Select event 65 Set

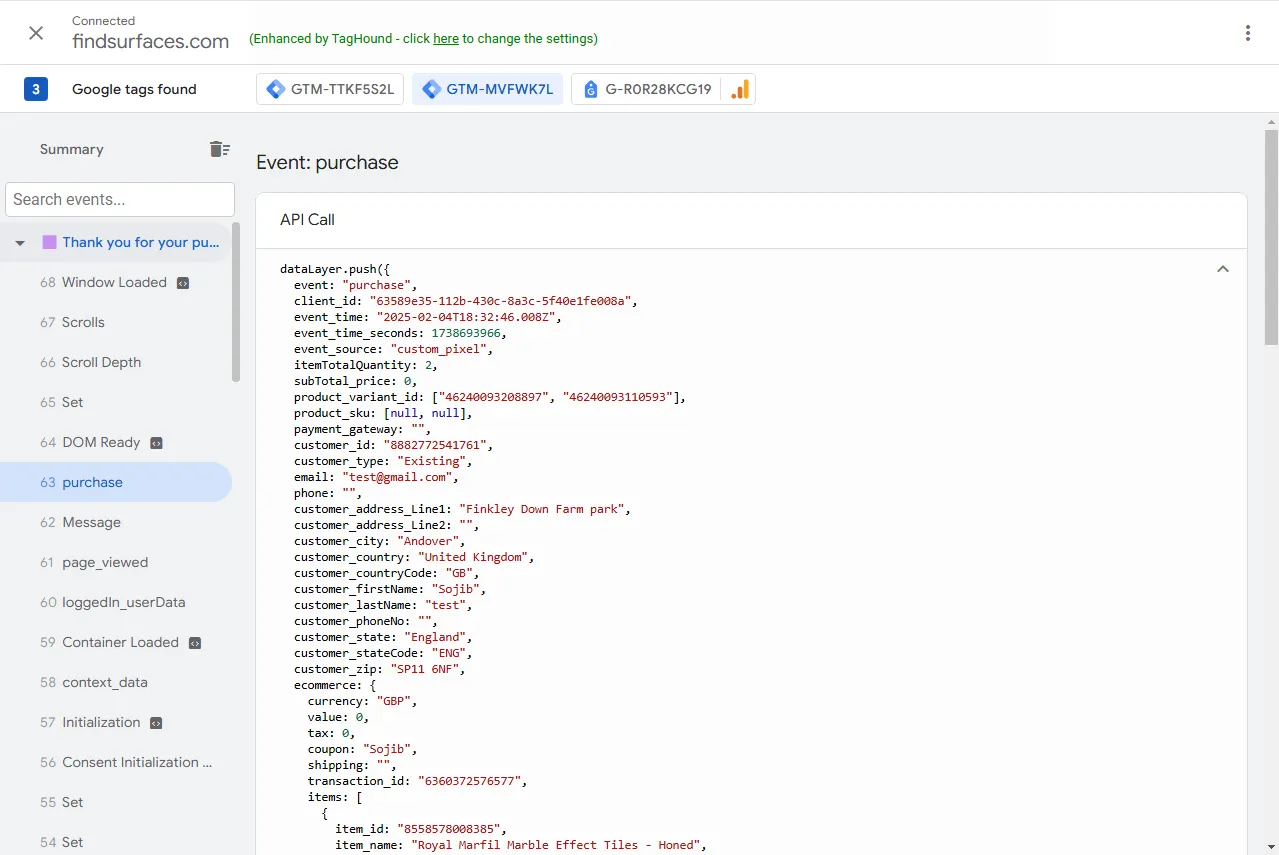(x=116, y=402)
